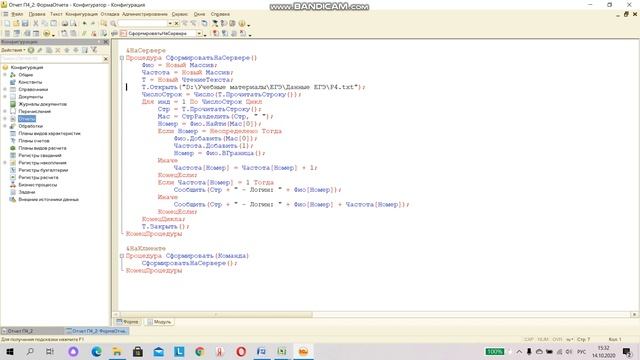Click the Windows Start button
Screen dimensions: 640x360
coord(9,351)
